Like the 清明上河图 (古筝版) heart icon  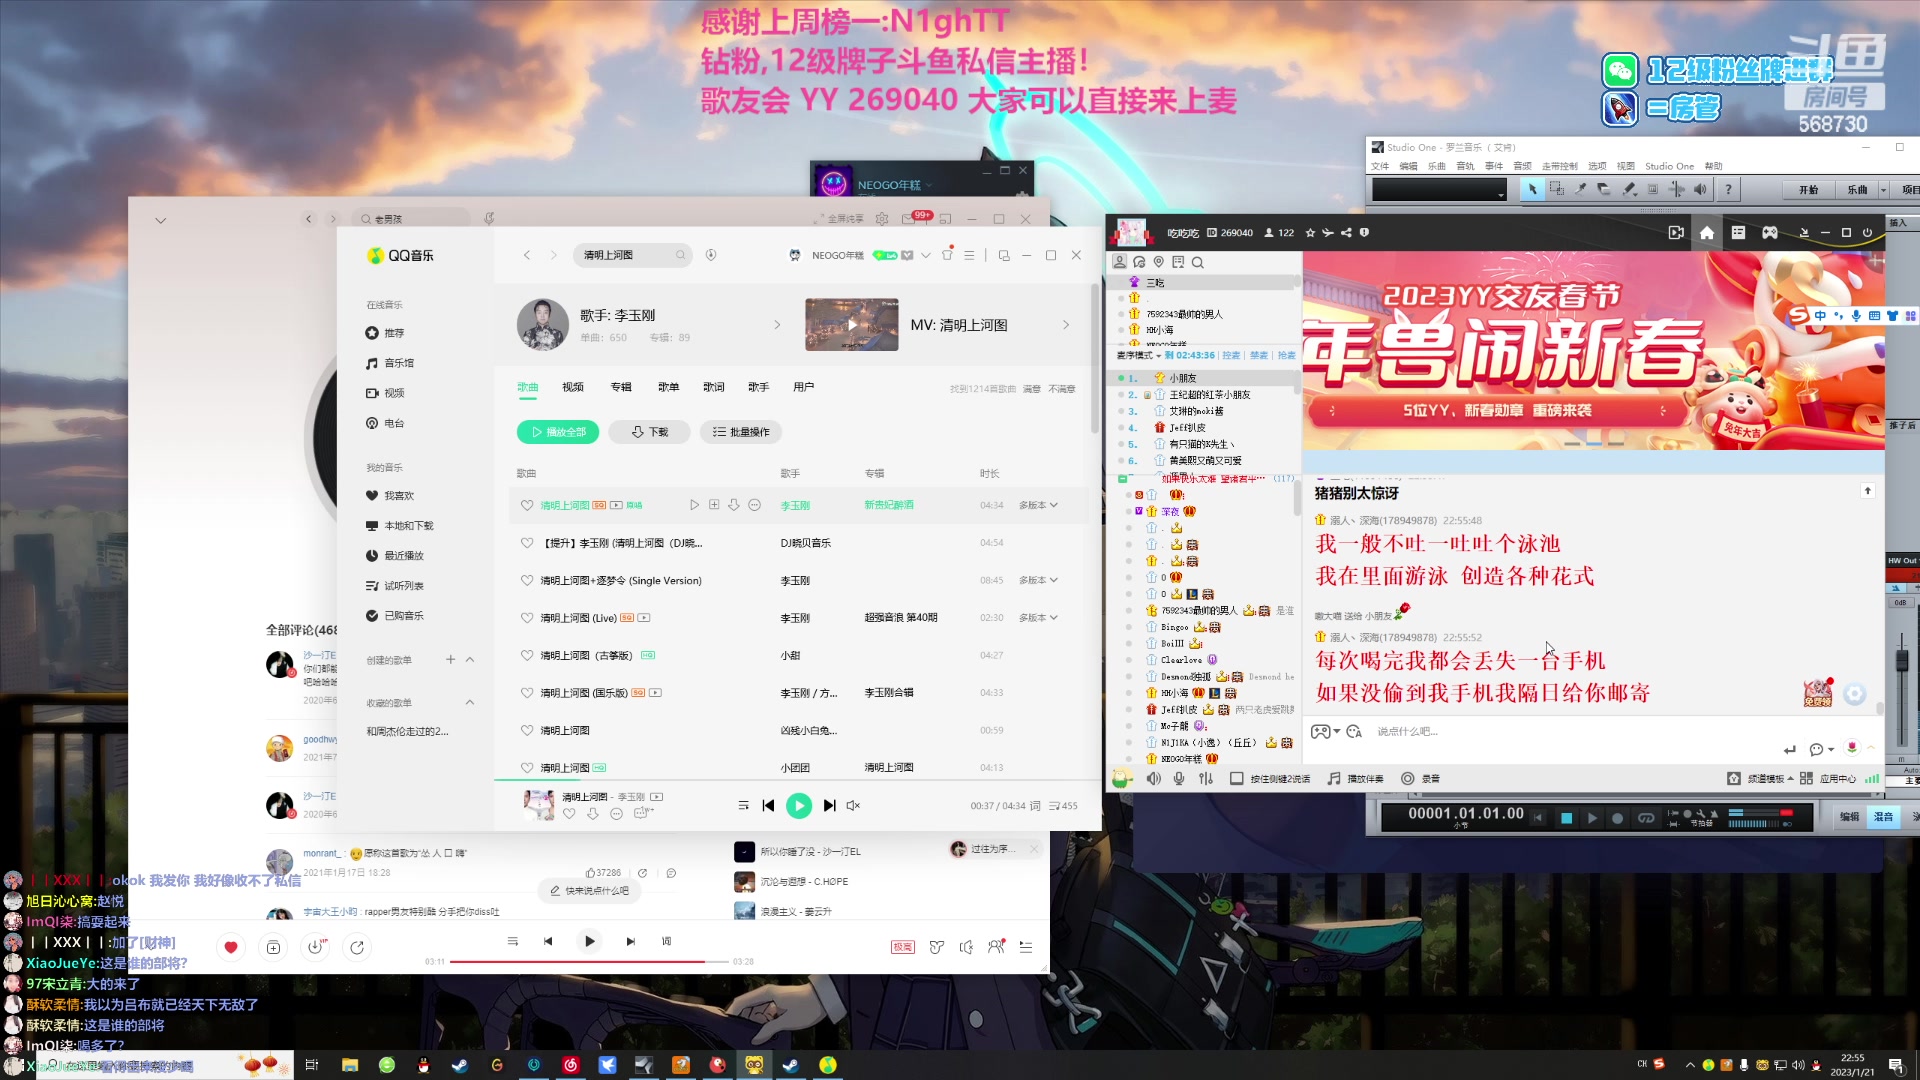(527, 656)
